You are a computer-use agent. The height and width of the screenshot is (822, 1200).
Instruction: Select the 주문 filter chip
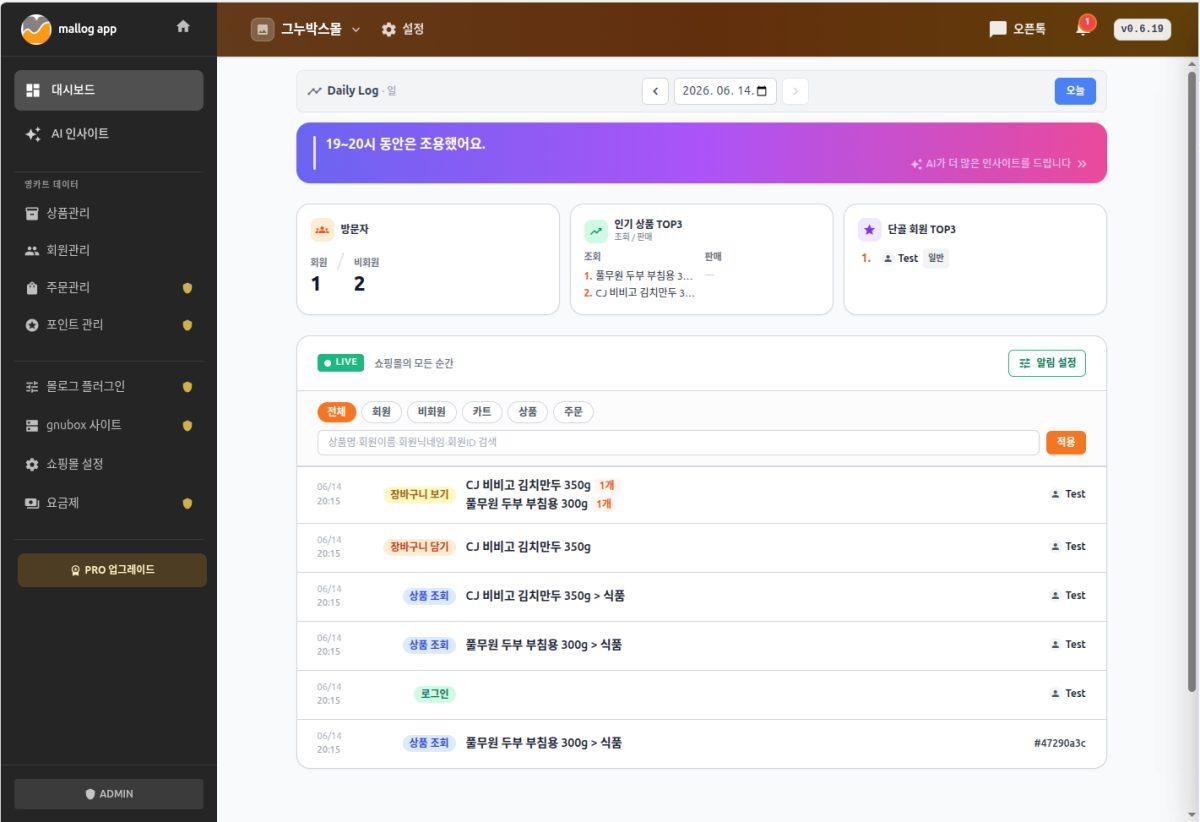(573, 412)
